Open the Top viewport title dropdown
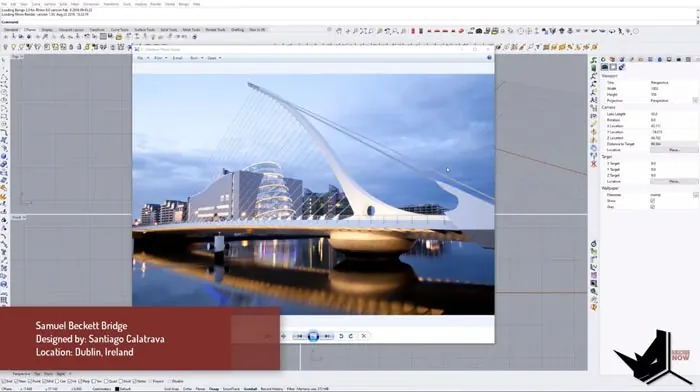Viewport: 700px width, 392px height. click(x=22, y=57)
